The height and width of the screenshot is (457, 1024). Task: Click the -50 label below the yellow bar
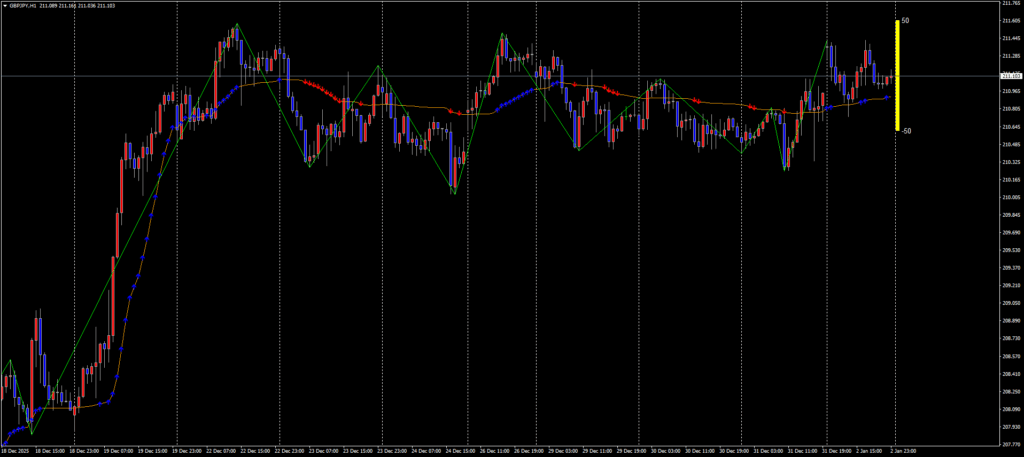(906, 131)
